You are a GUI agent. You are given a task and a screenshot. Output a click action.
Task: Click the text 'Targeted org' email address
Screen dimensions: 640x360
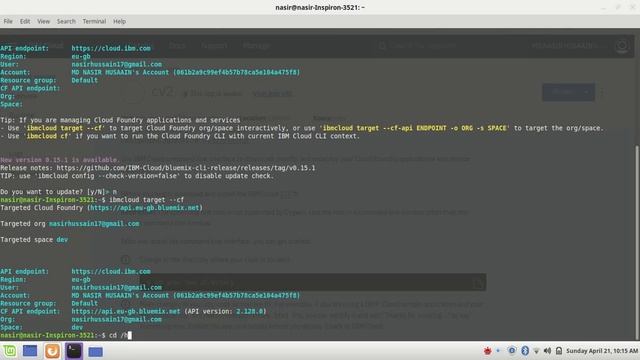pos(94,224)
